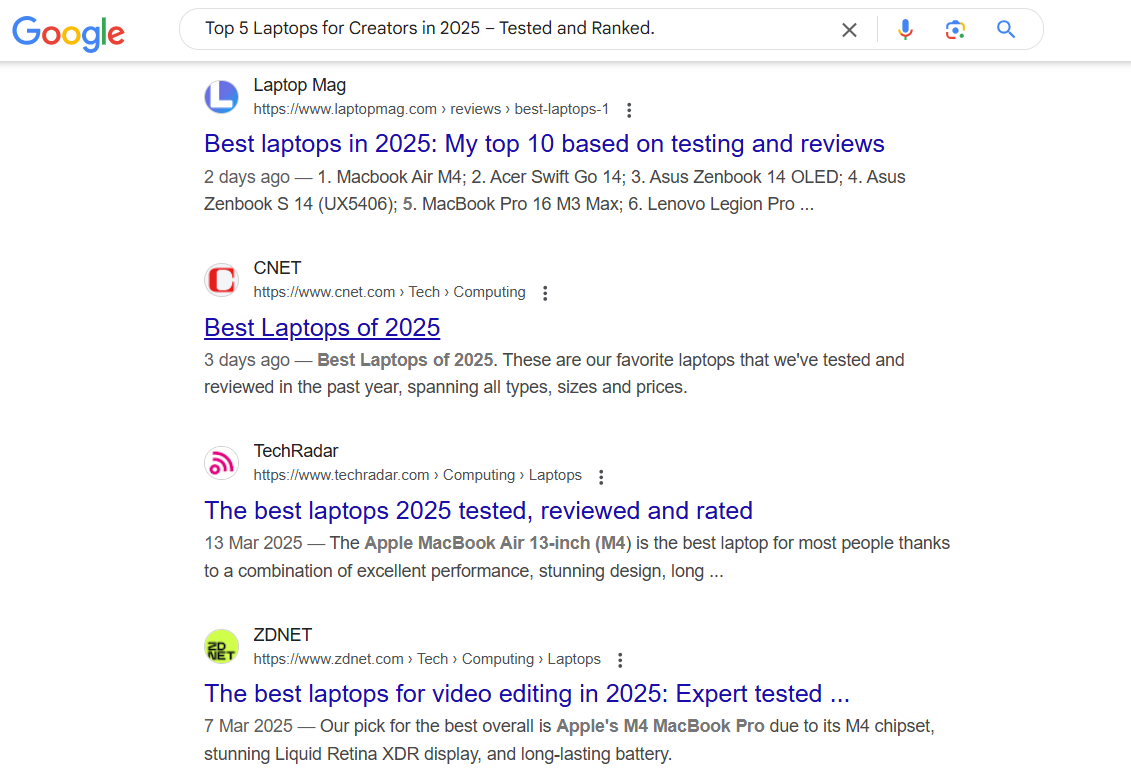Click the ZDNET favicon
Viewport: 1131px width, 772px height.
coord(221,646)
